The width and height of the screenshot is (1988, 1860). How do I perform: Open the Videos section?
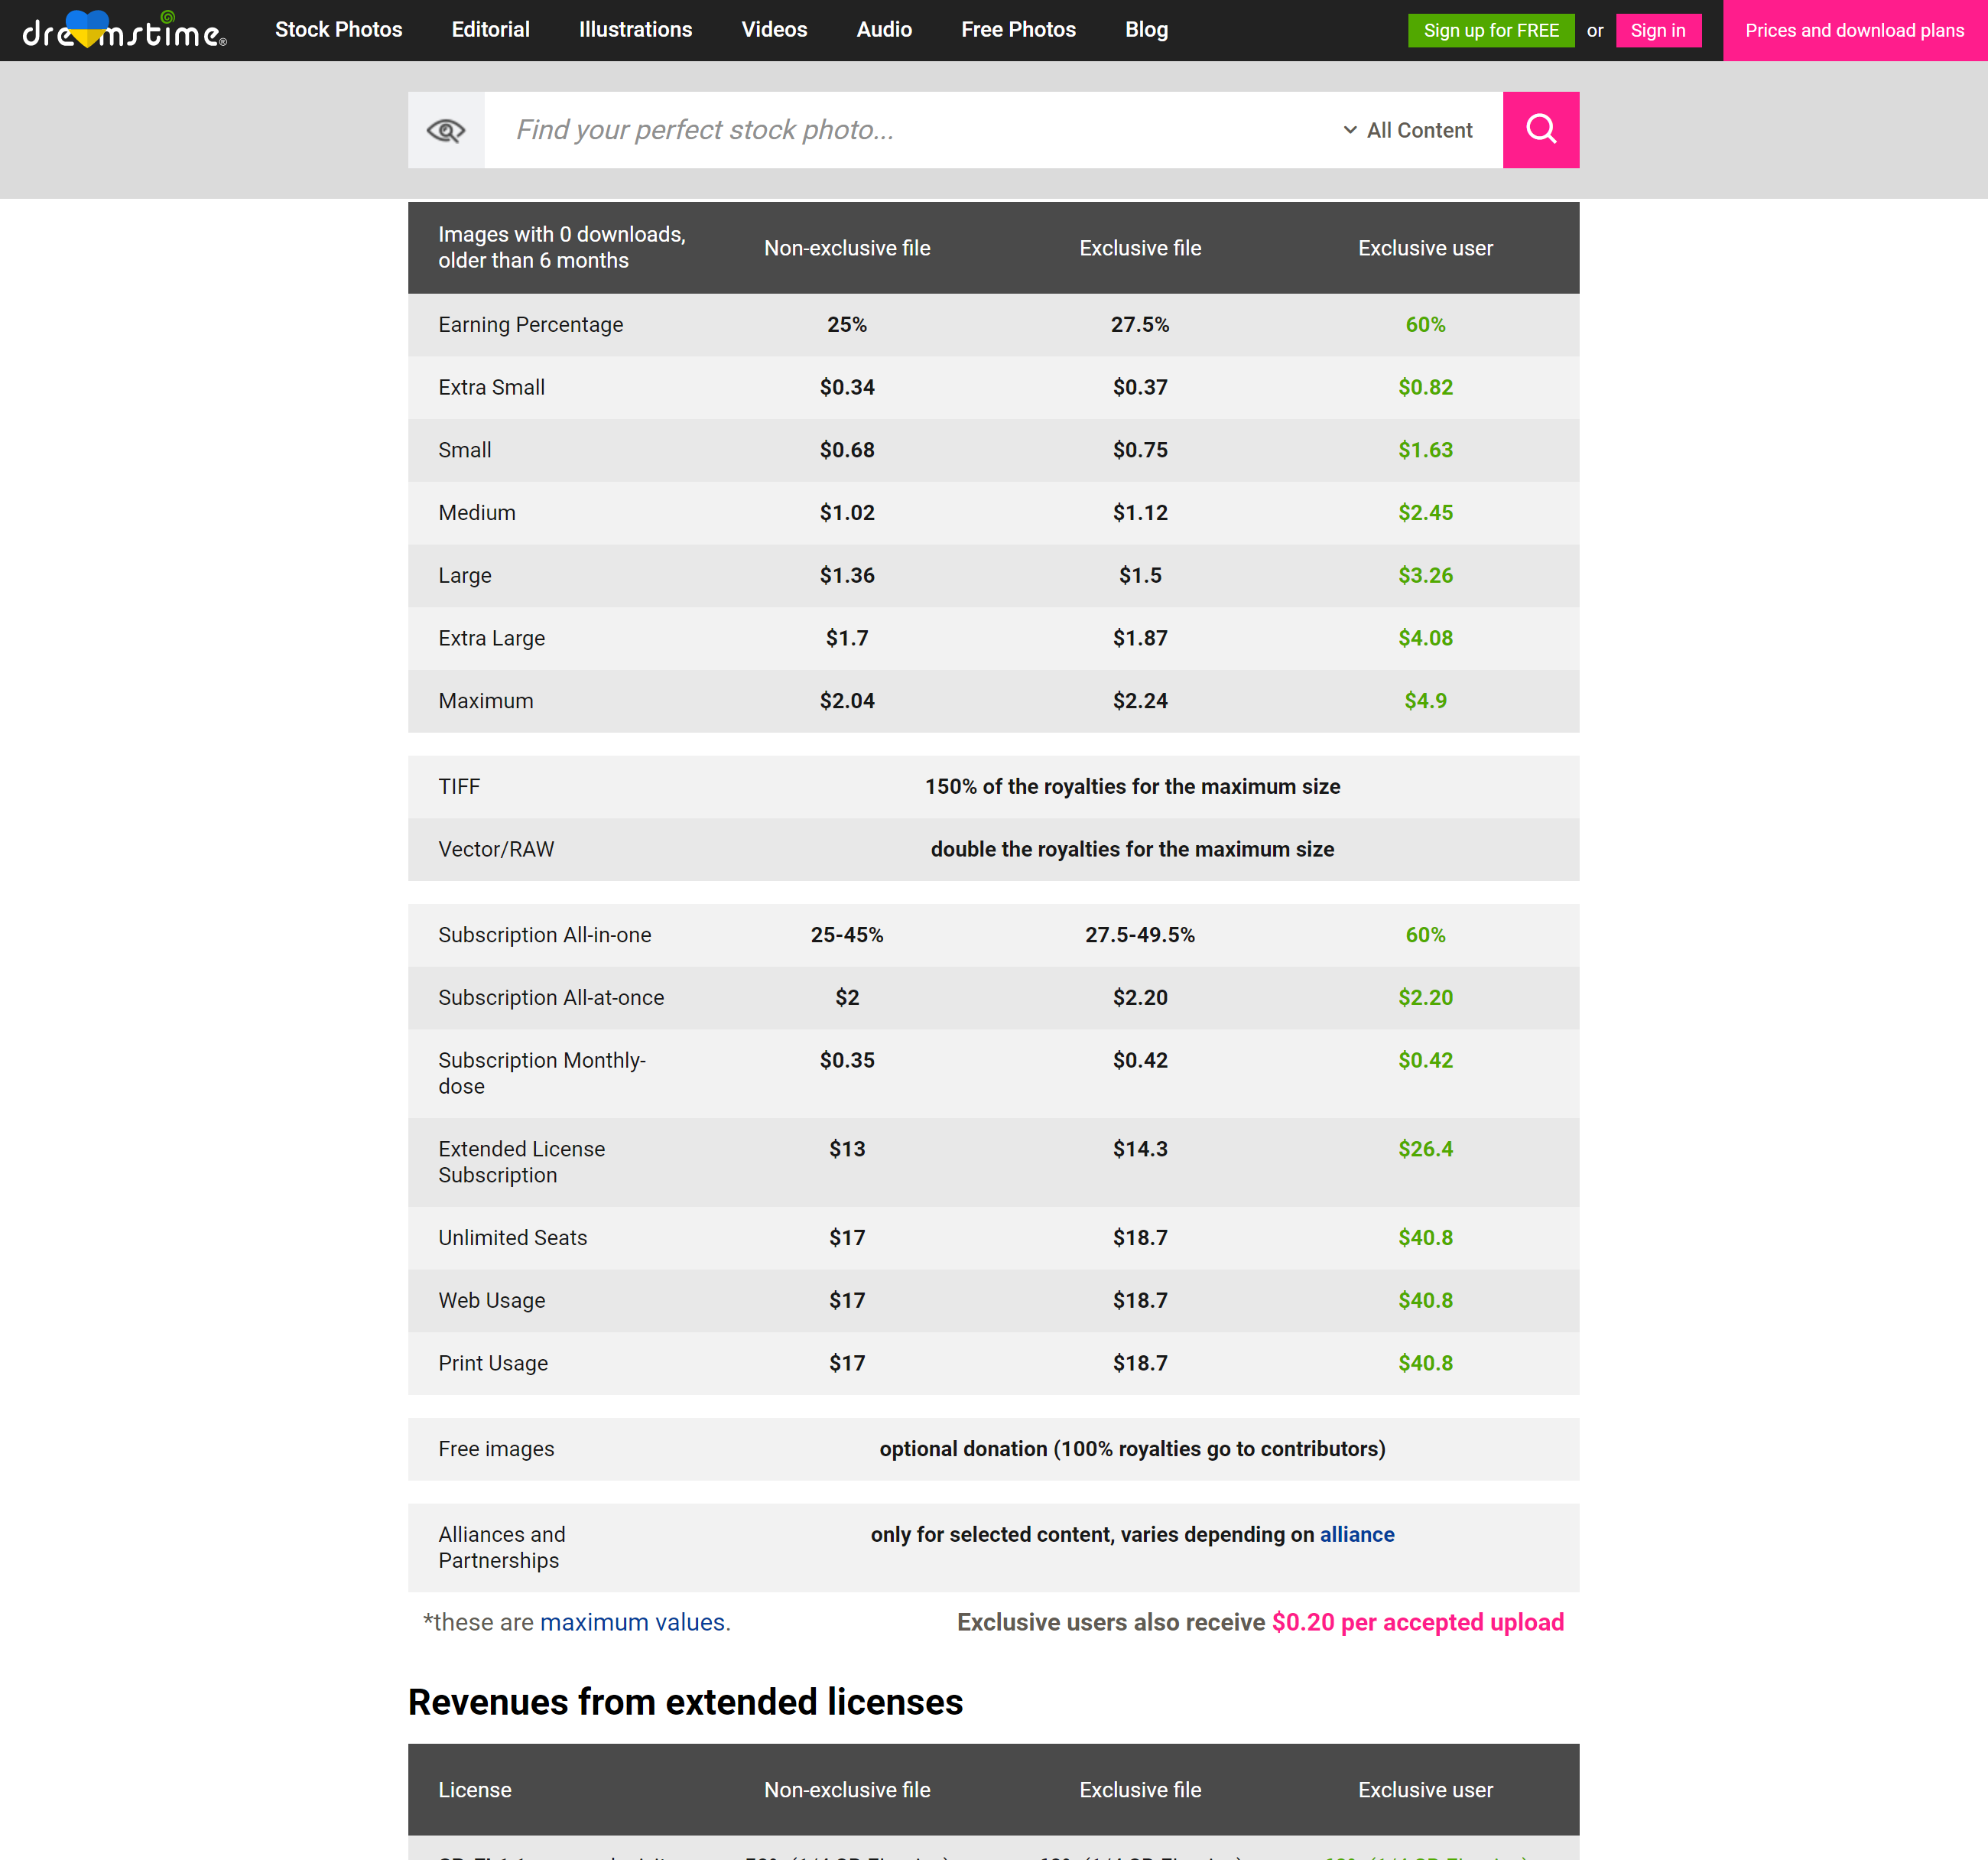coord(774,30)
